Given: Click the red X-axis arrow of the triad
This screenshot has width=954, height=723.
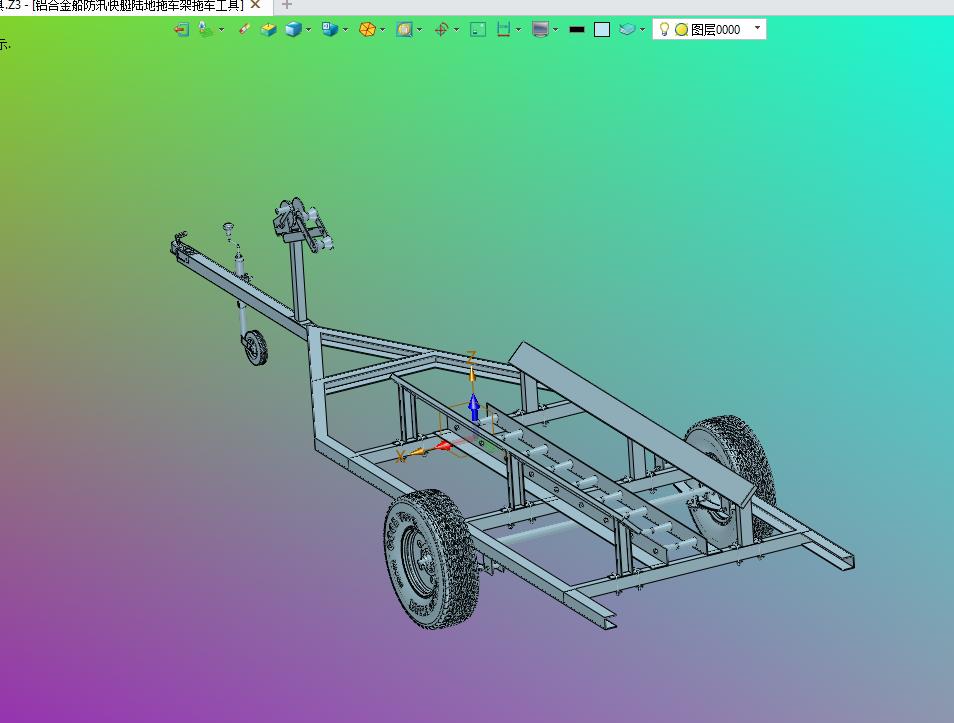Looking at the screenshot, I should pyautogui.click(x=444, y=445).
